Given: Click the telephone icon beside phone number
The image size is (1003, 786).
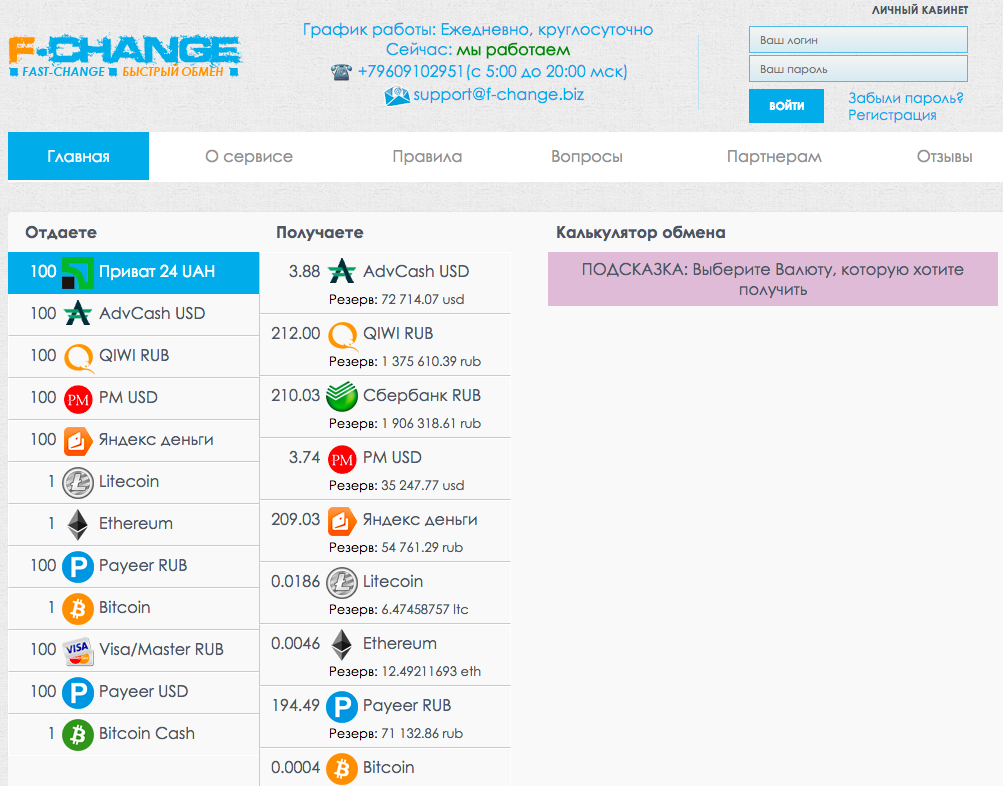Looking at the screenshot, I should click(x=342, y=72).
